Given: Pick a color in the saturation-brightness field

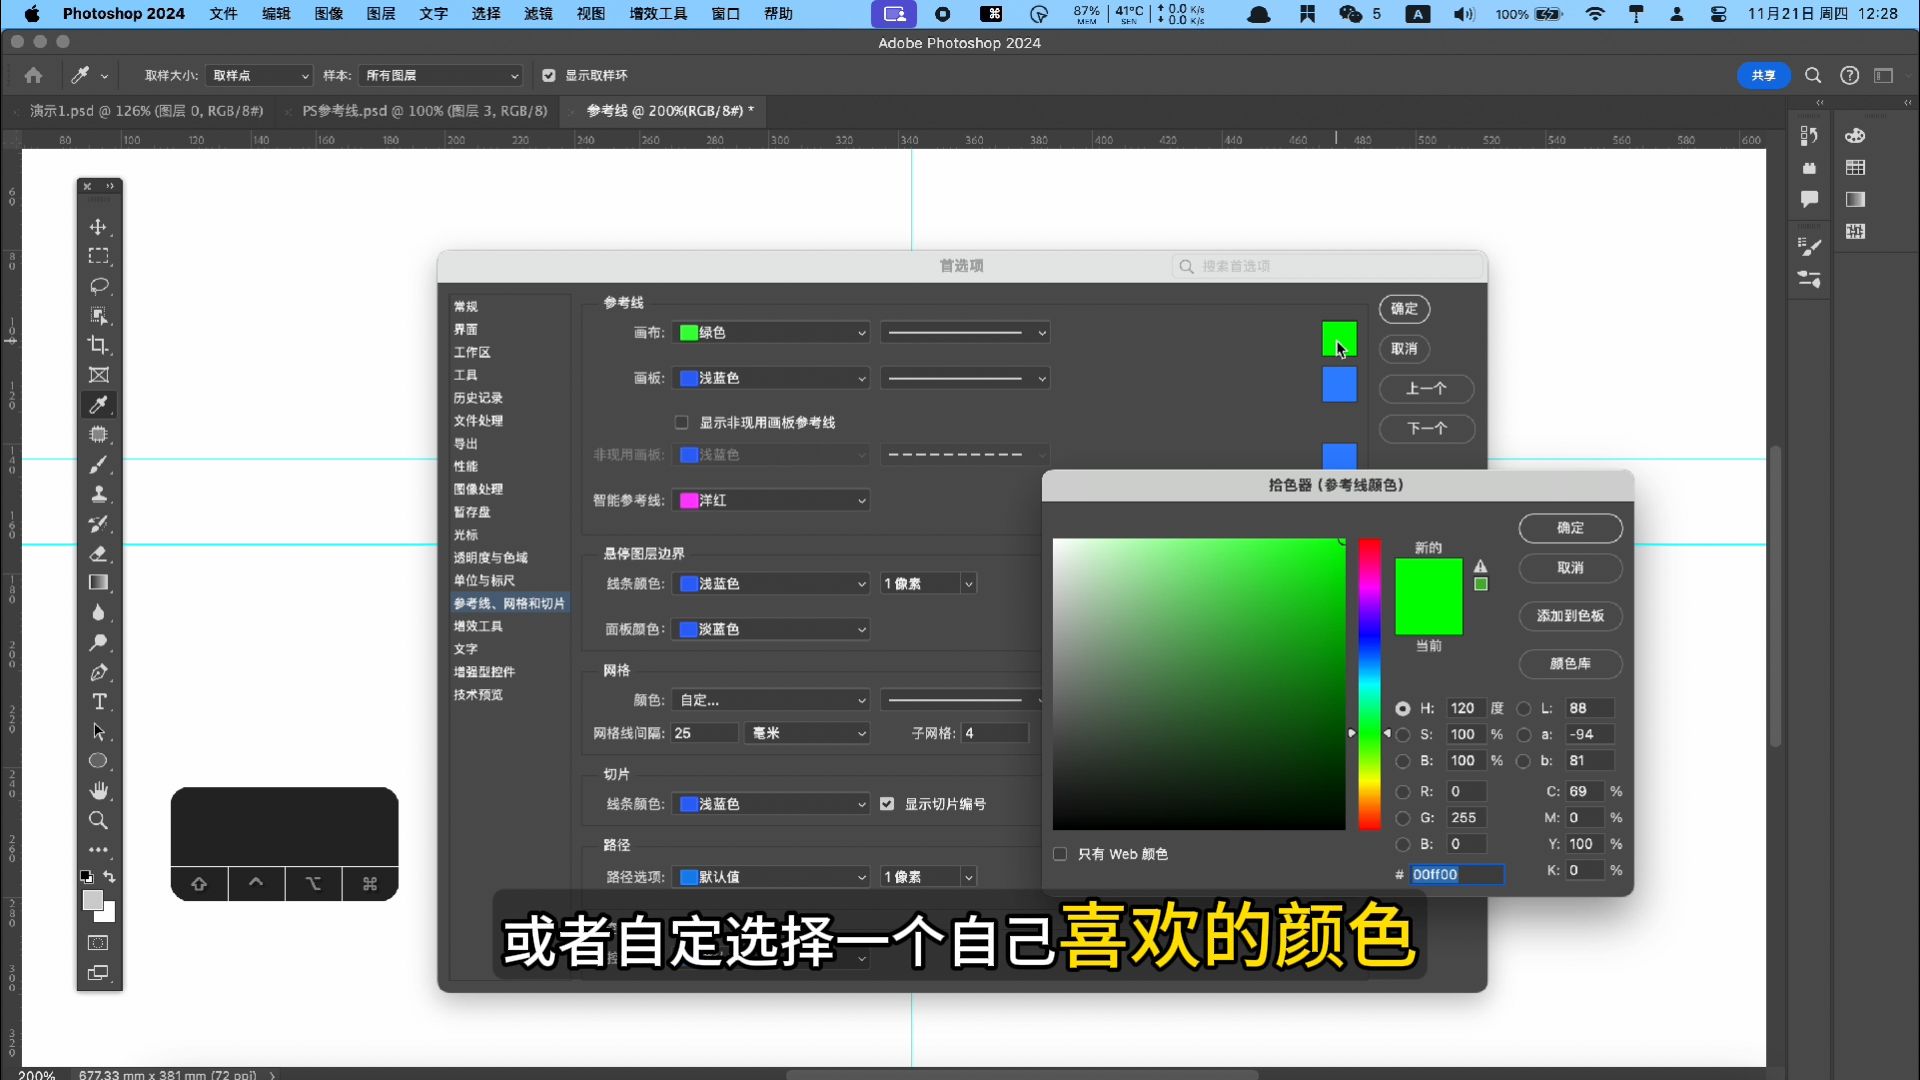Looking at the screenshot, I should click(1199, 684).
